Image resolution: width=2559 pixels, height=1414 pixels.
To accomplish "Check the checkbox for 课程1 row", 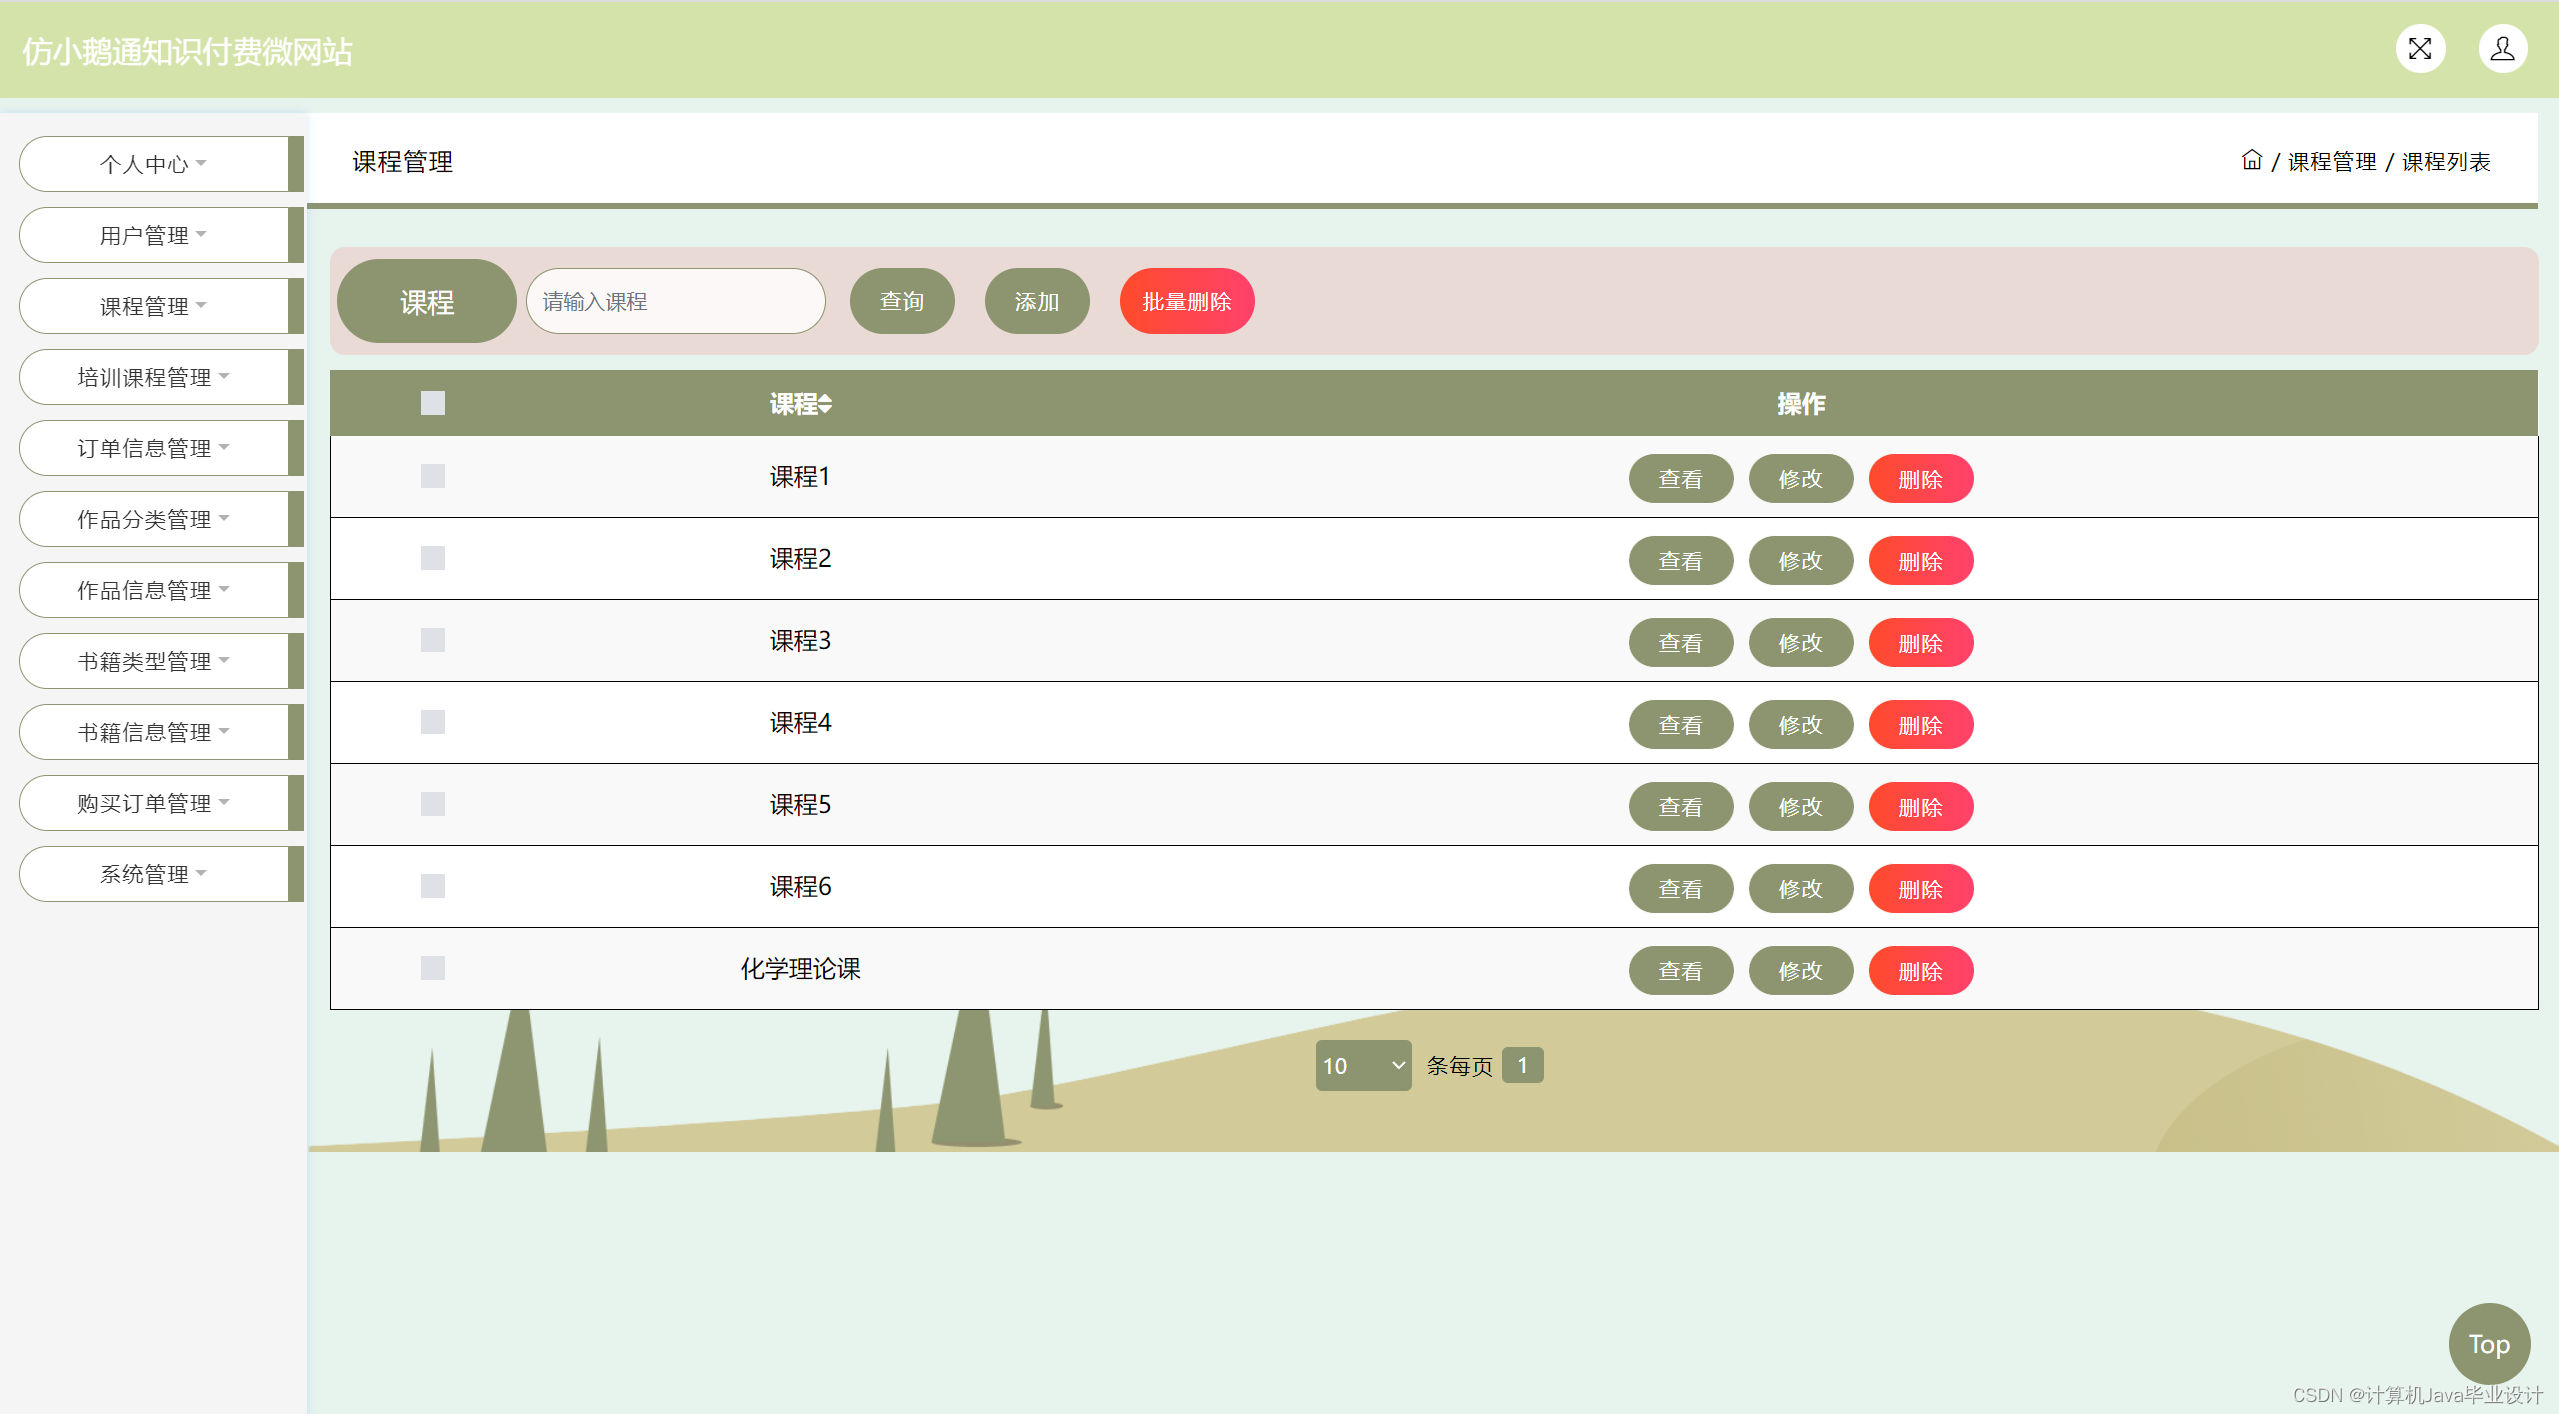I will pos(432,476).
